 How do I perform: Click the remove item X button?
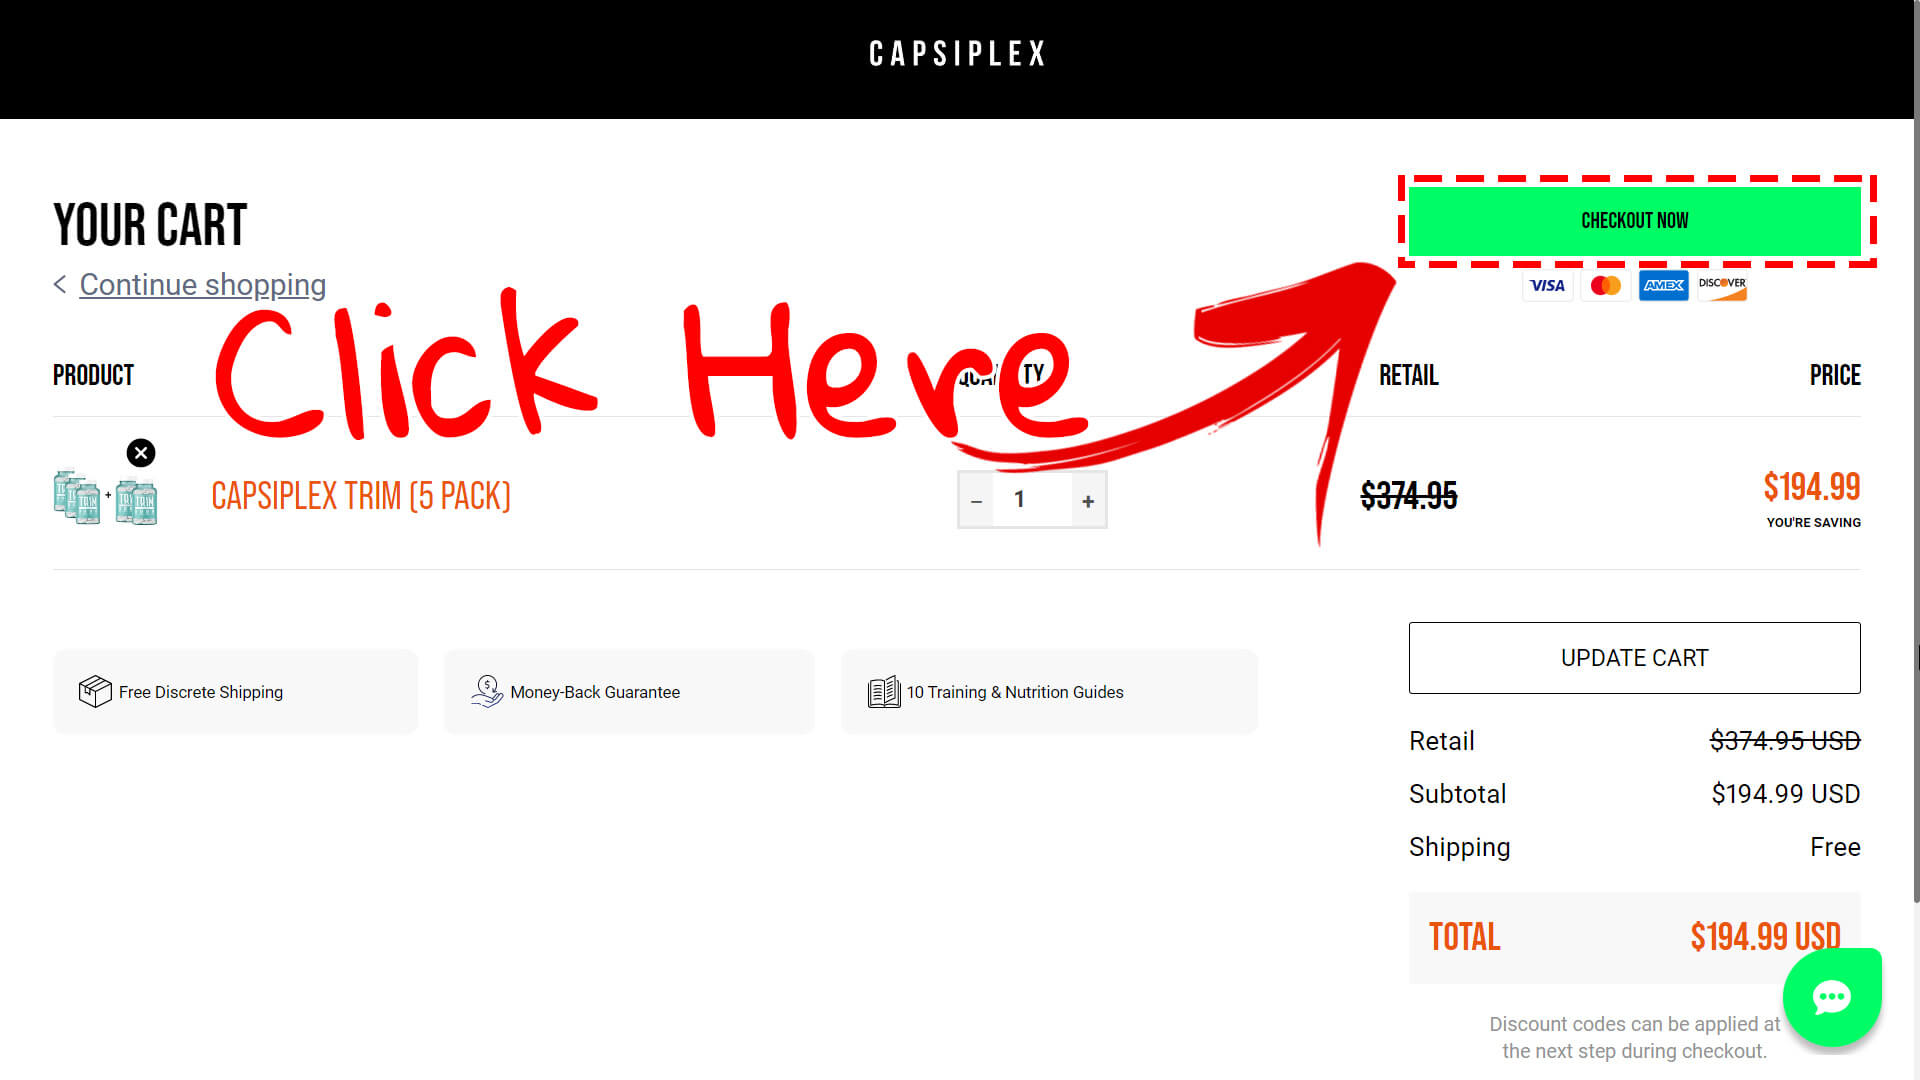click(x=141, y=452)
